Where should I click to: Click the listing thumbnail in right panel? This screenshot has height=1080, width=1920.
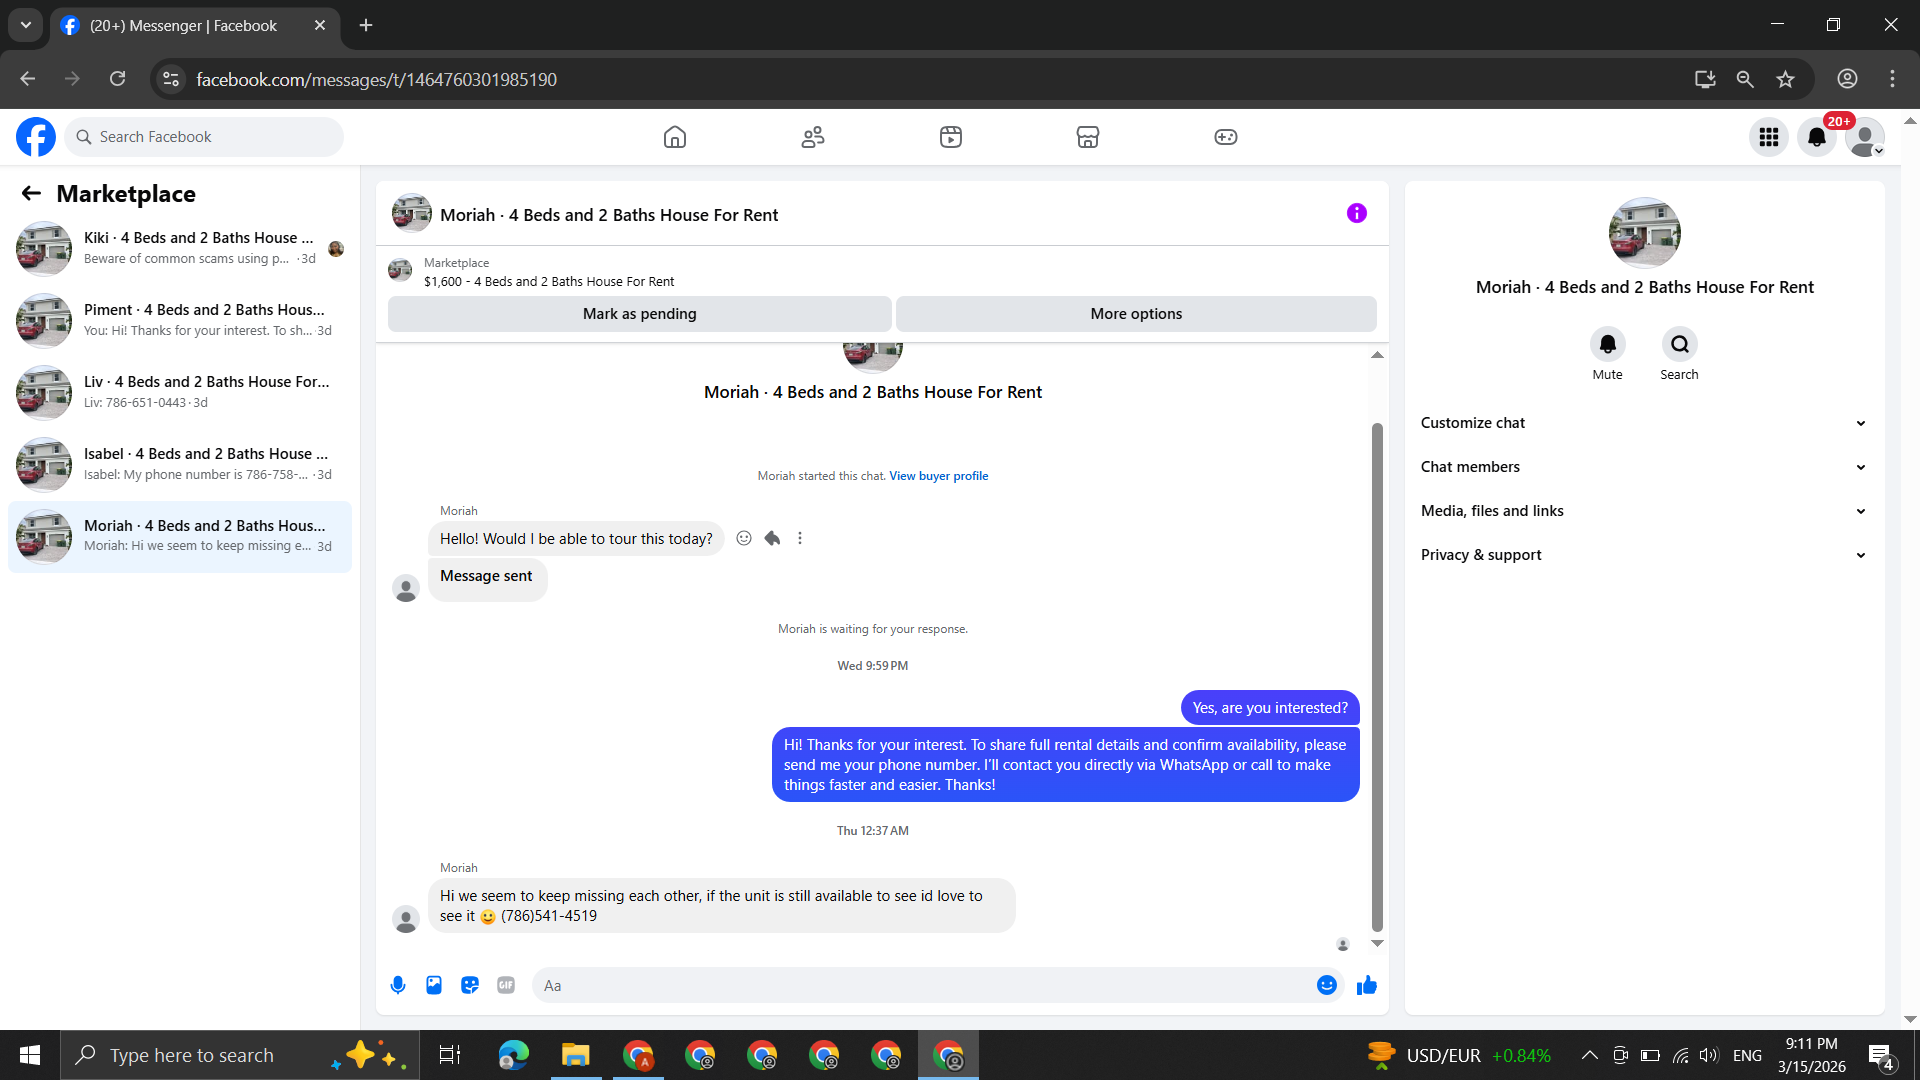[1645, 233]
